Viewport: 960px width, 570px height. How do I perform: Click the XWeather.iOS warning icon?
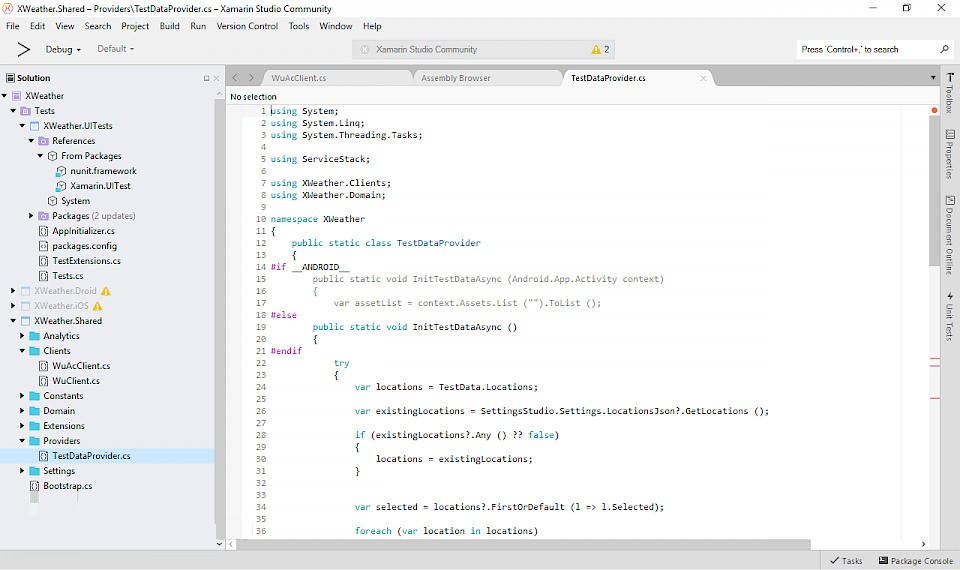coord(97,306)
